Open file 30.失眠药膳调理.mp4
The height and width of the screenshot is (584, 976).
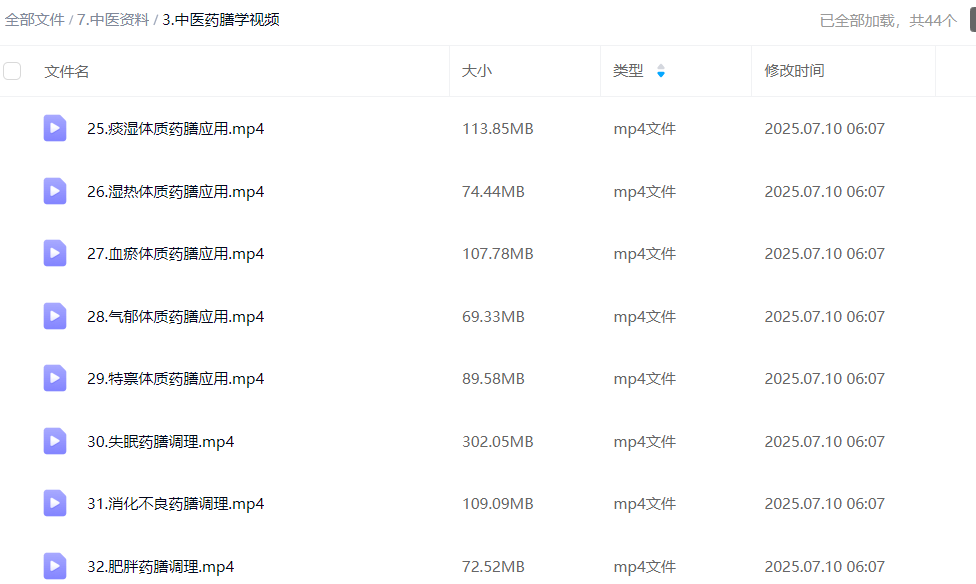pos(160,441)
